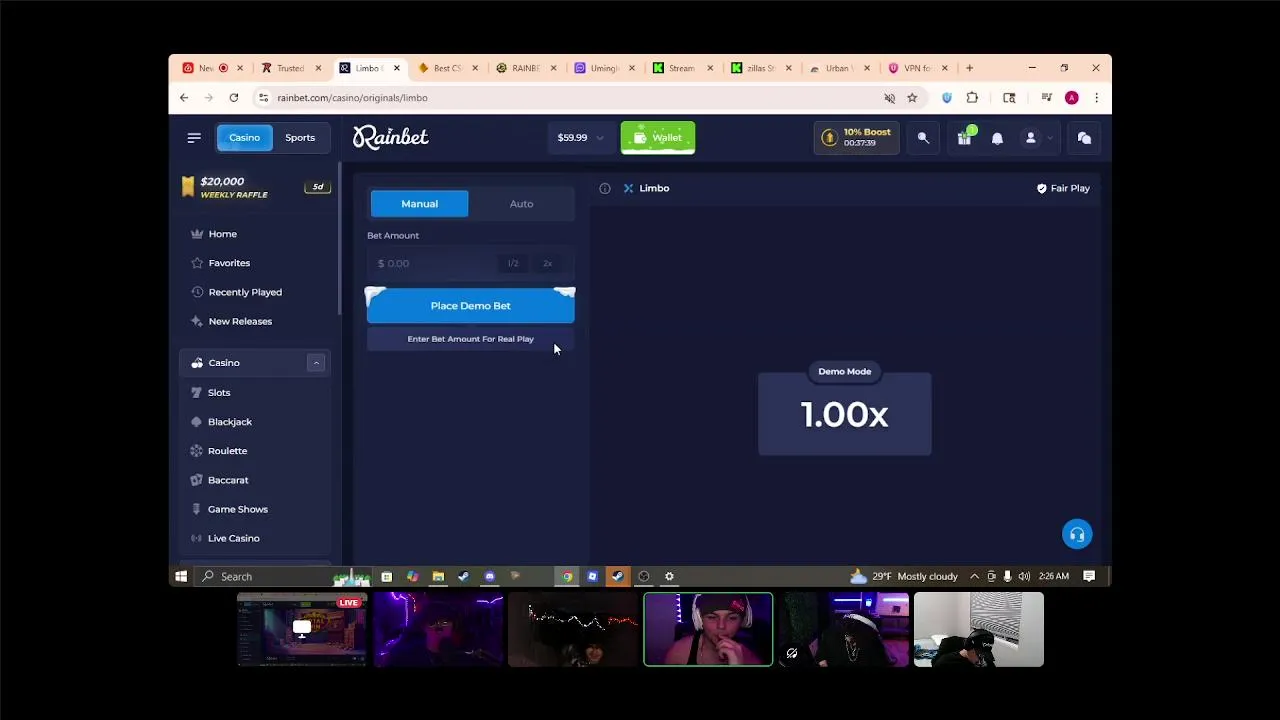Click the address bar URL

352,98
